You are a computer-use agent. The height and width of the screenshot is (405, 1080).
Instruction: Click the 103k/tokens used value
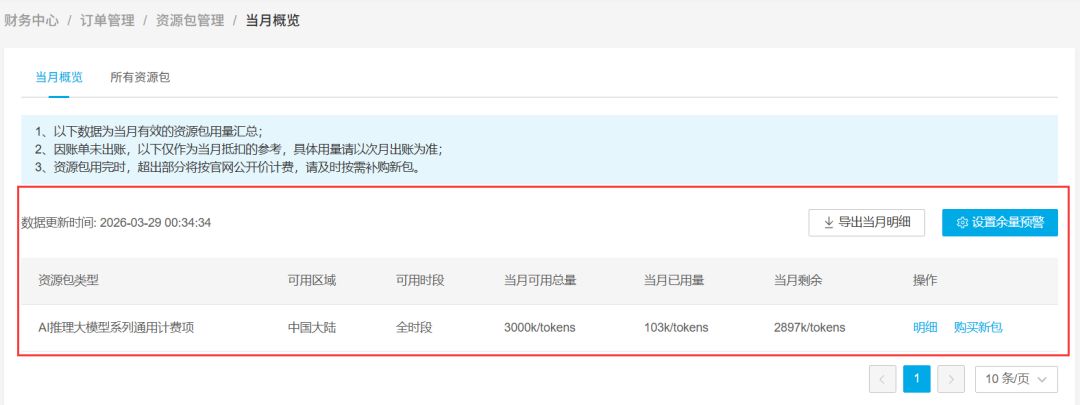[676, 327]
